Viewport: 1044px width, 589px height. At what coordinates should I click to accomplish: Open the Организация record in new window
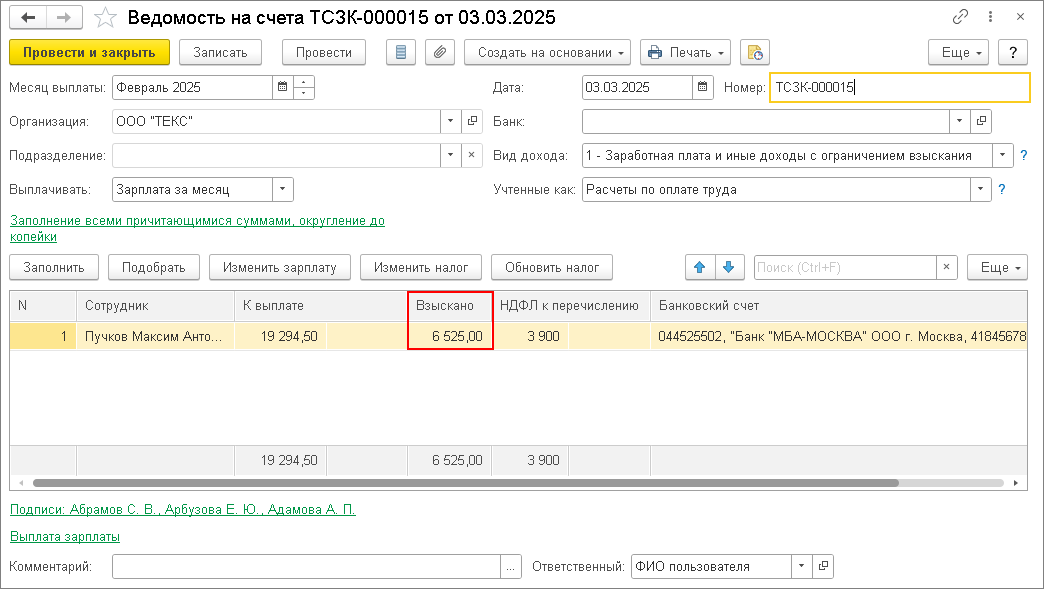tap(474, 121)
